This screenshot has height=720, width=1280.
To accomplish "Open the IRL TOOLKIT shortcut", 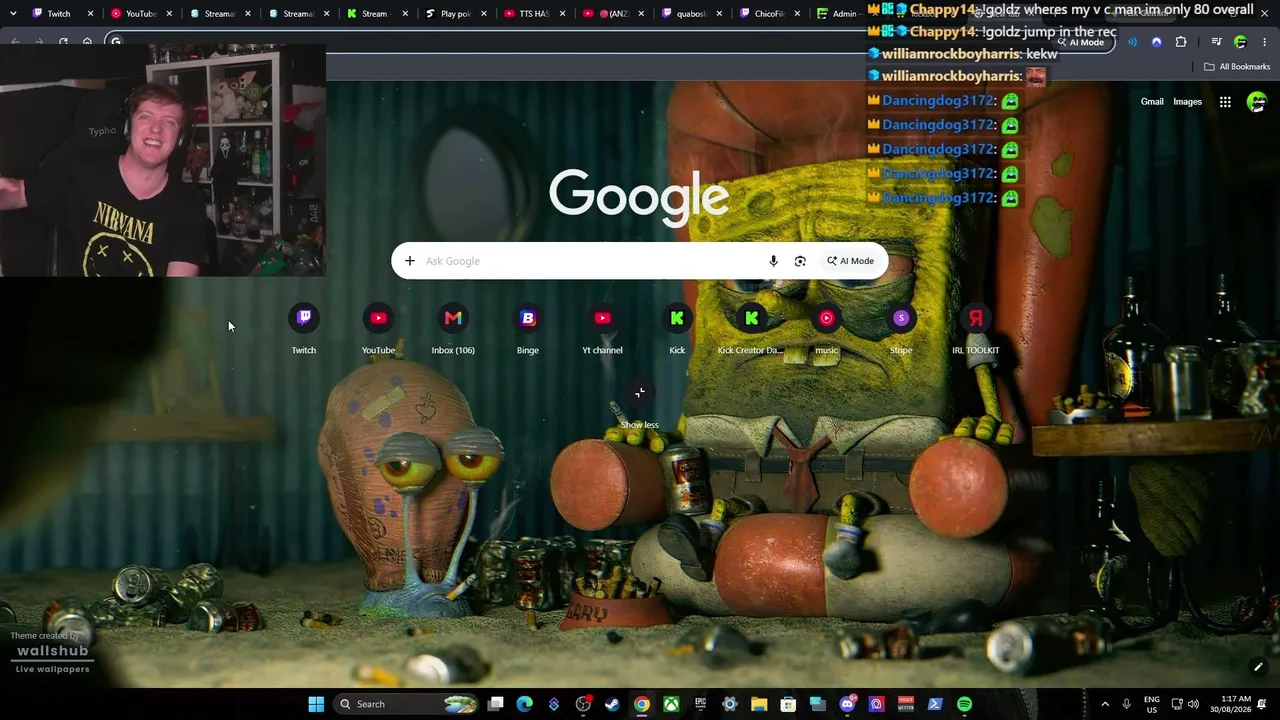I will coord(975,330).
